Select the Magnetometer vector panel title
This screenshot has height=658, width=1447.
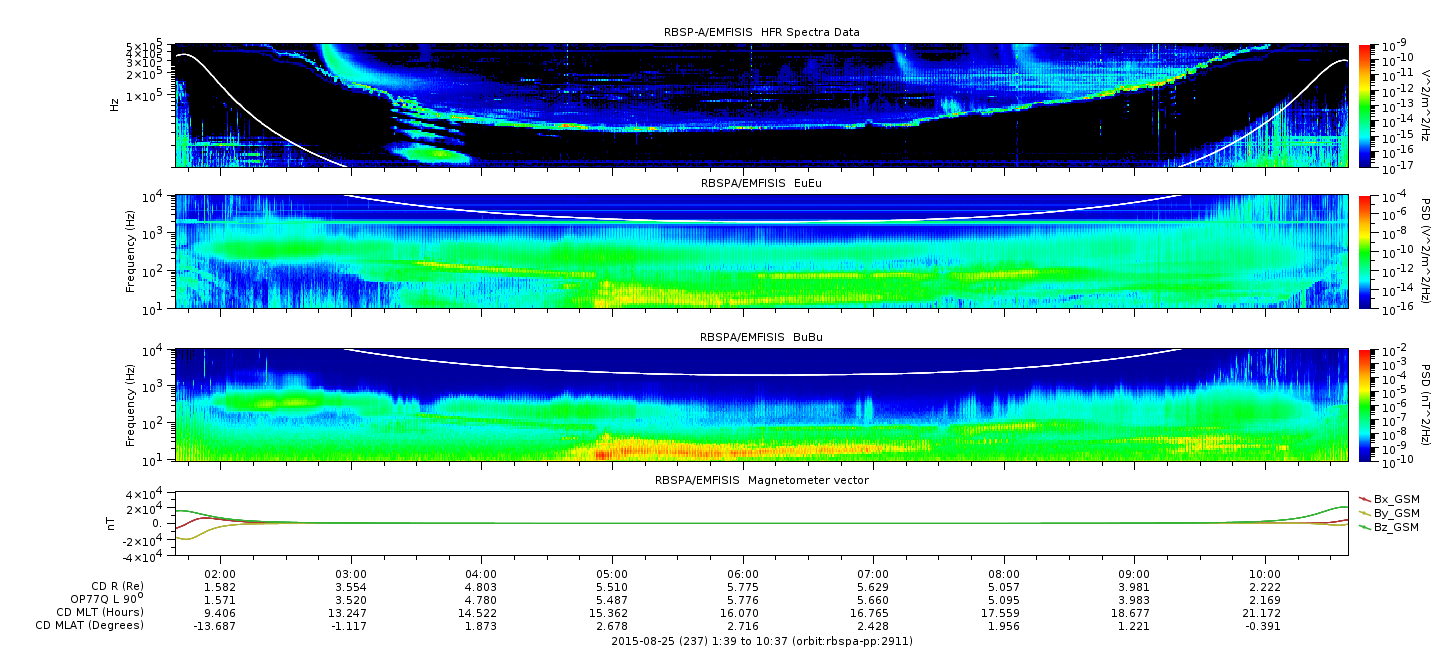(x=761, y=480)
